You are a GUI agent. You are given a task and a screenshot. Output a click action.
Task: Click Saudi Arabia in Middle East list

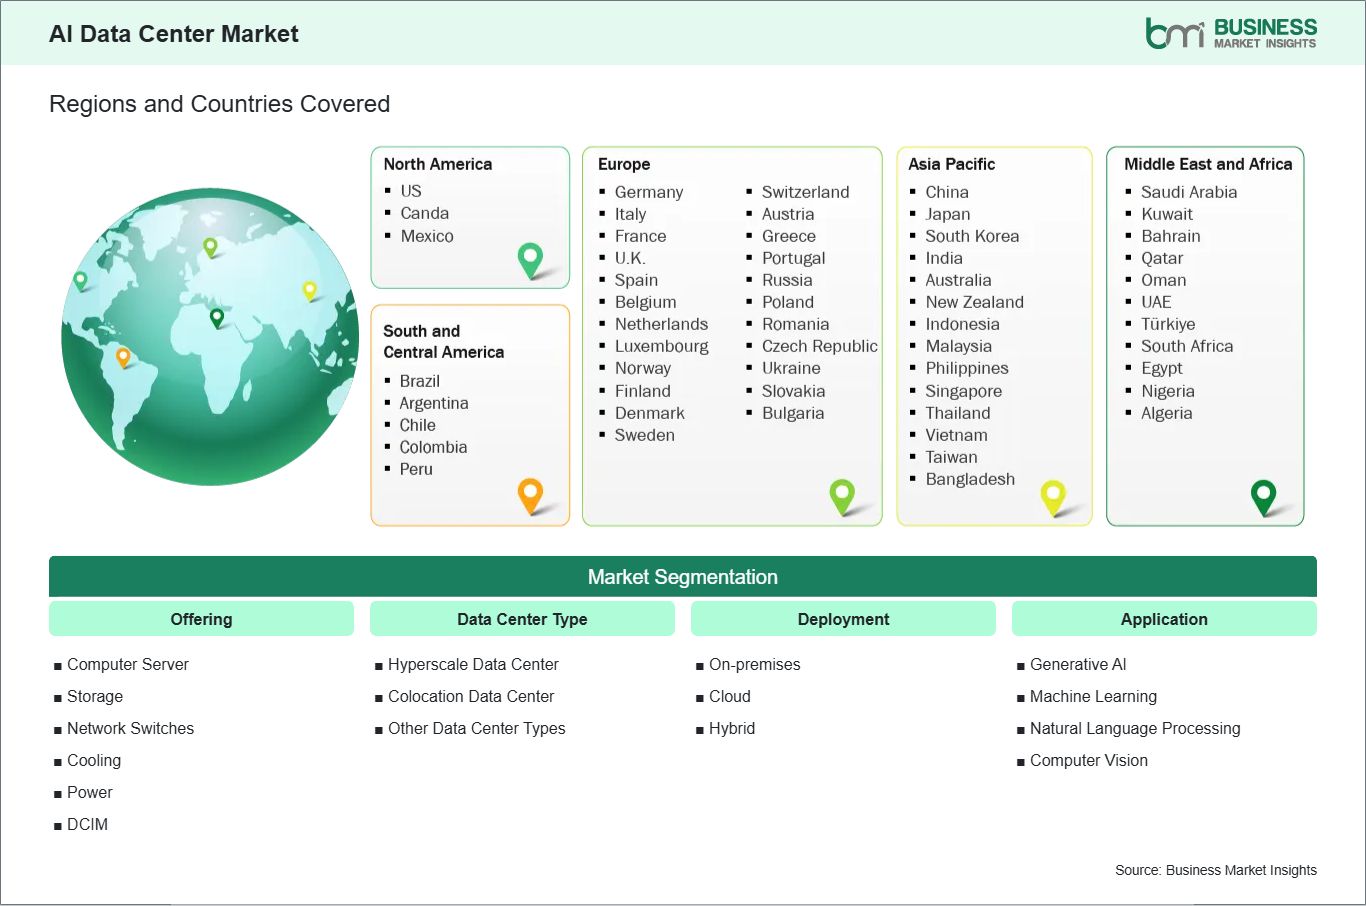point(1189,192)
